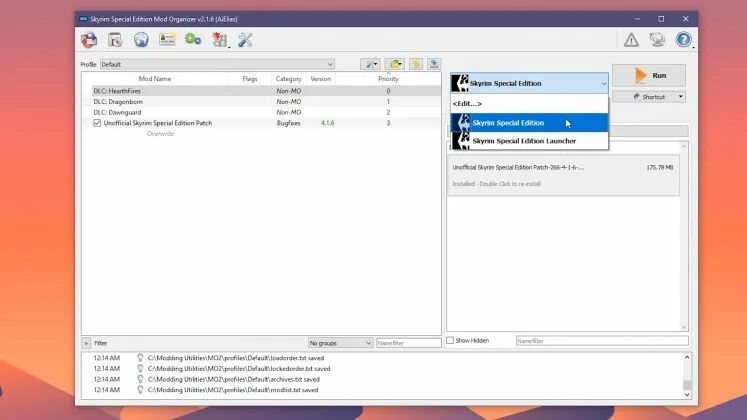The width and height of the screenshot is (747, 420).
Task: Open the Help question mark icon
Action: pyautogui.click(x=684, y=40)
